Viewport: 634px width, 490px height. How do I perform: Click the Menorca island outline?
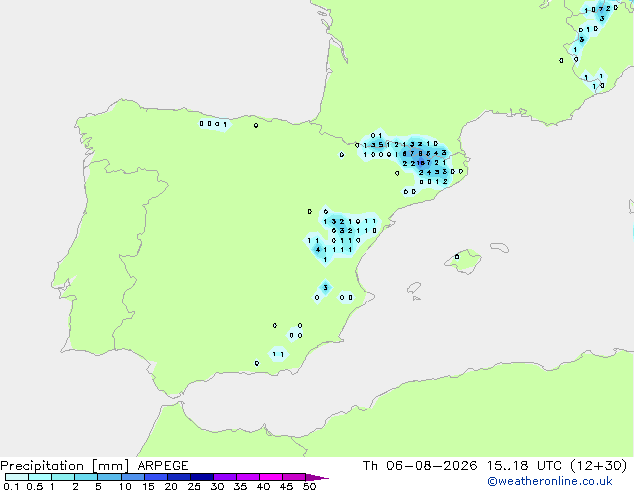[x=499, y=247]
